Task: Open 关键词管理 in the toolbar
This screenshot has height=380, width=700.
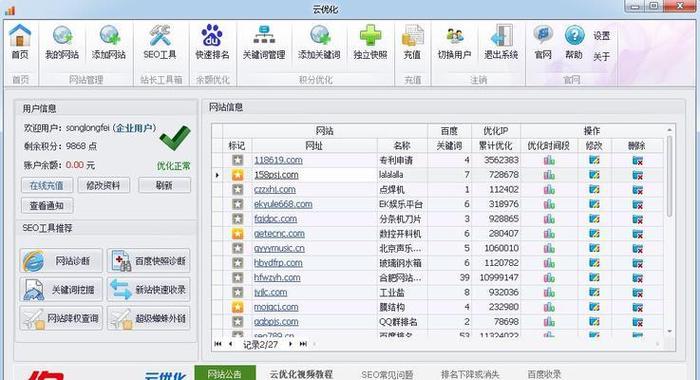Action: click(264, 42)
